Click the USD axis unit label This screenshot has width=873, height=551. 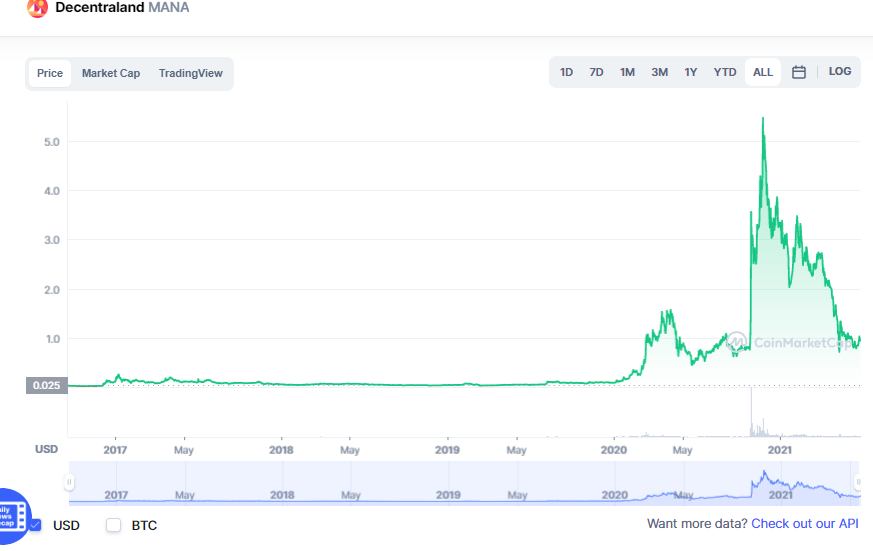click(47, 449)
